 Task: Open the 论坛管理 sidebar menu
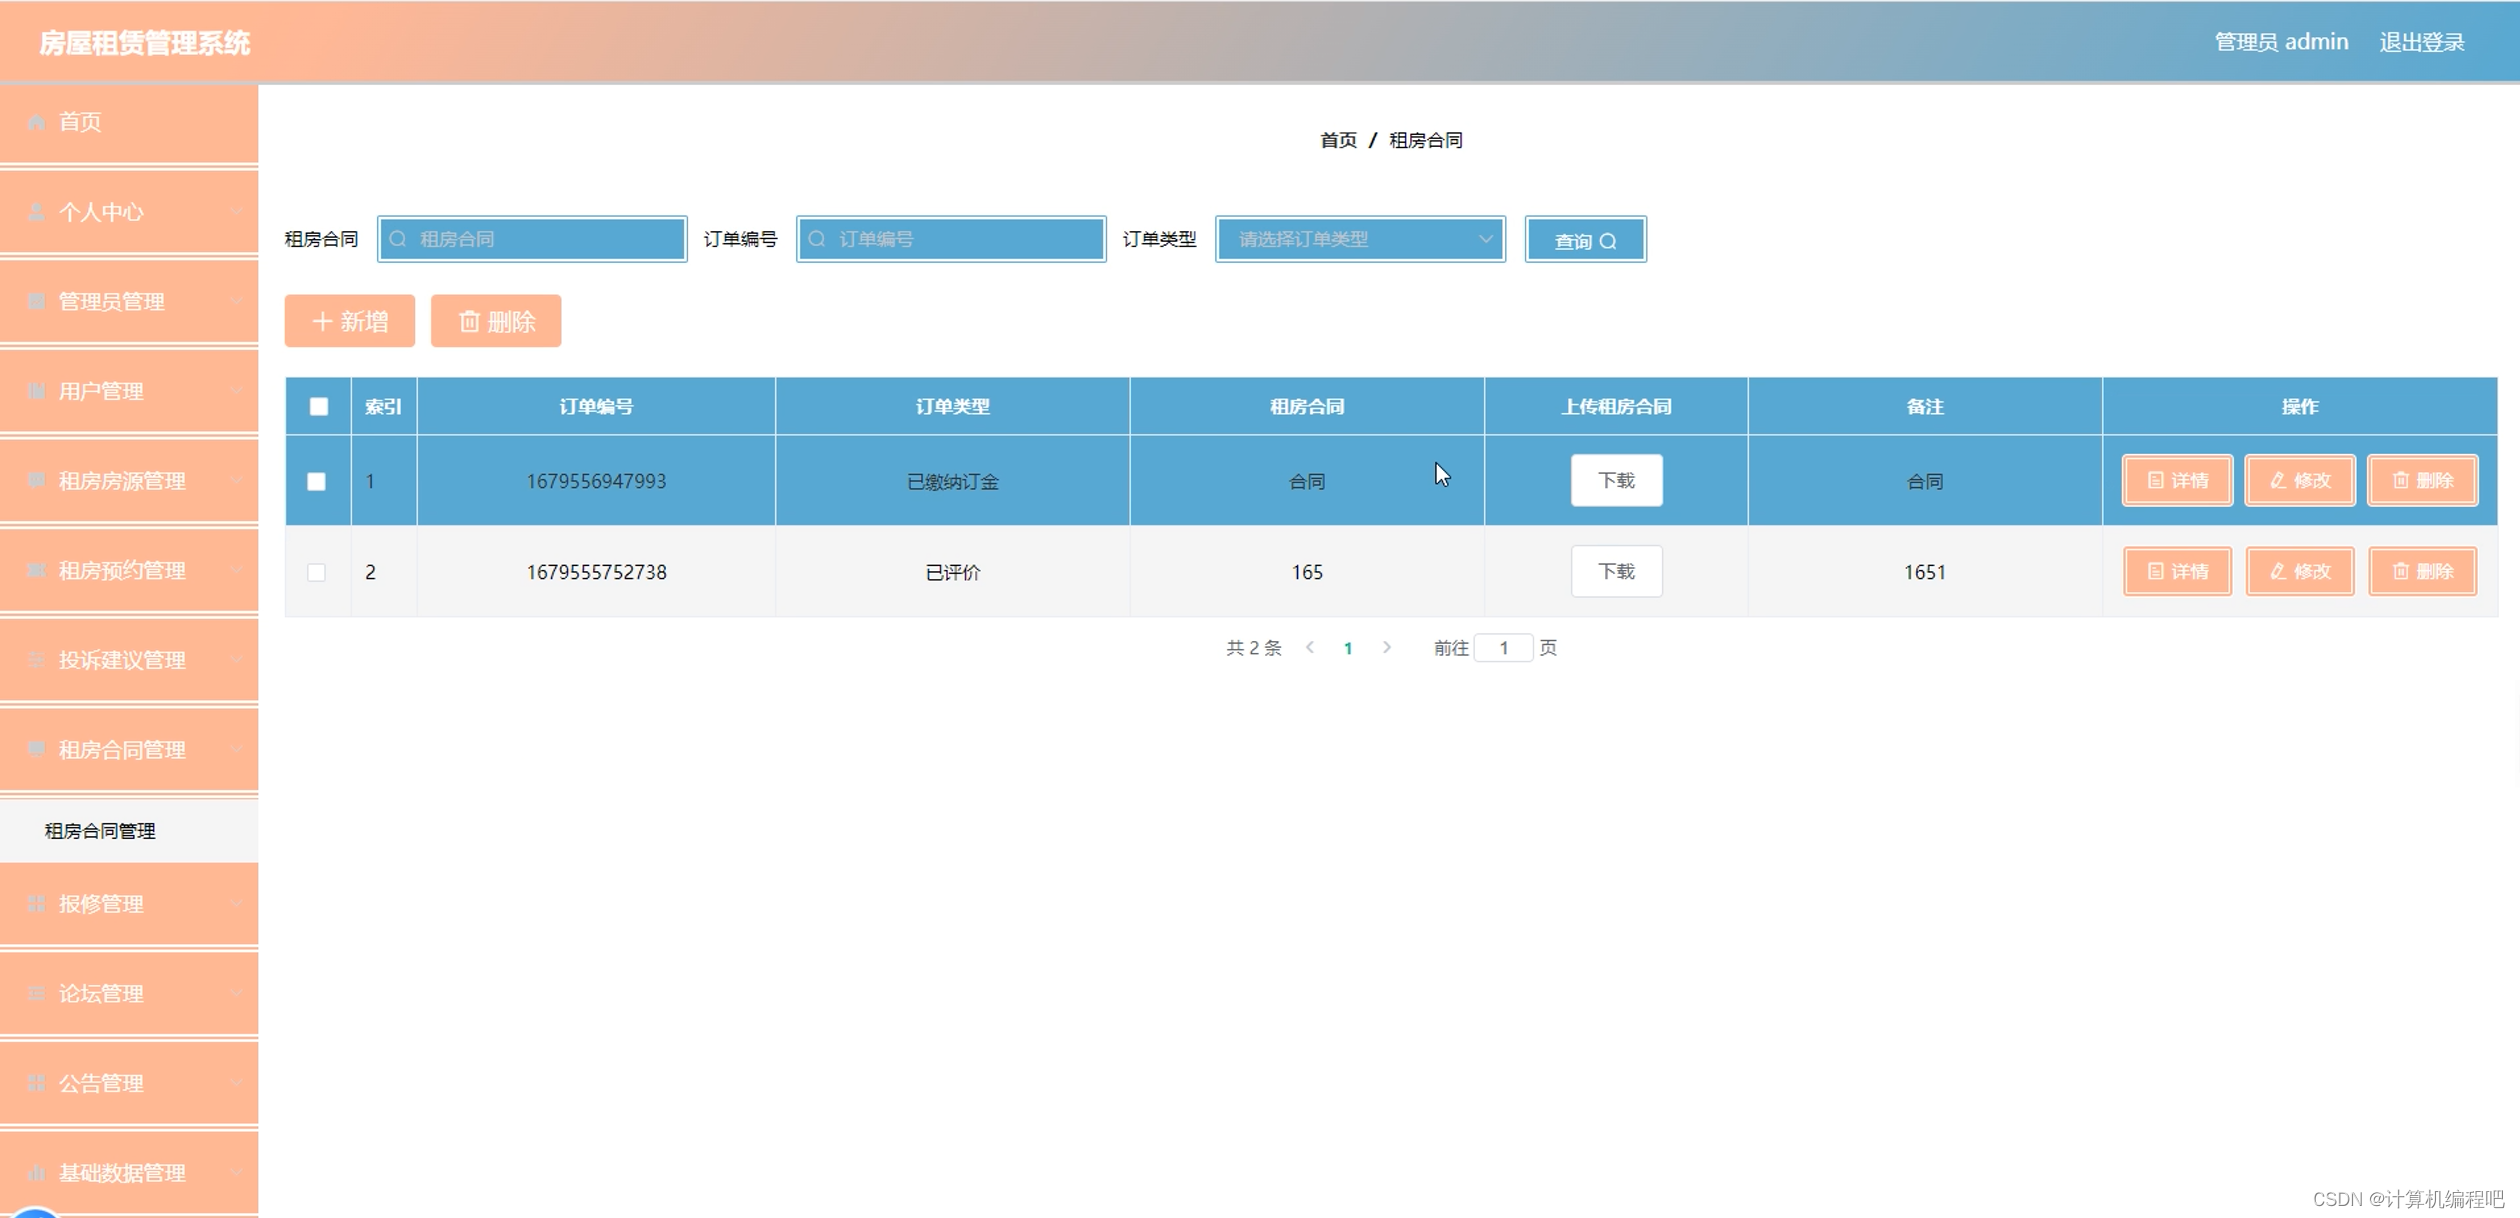(129, 993)
